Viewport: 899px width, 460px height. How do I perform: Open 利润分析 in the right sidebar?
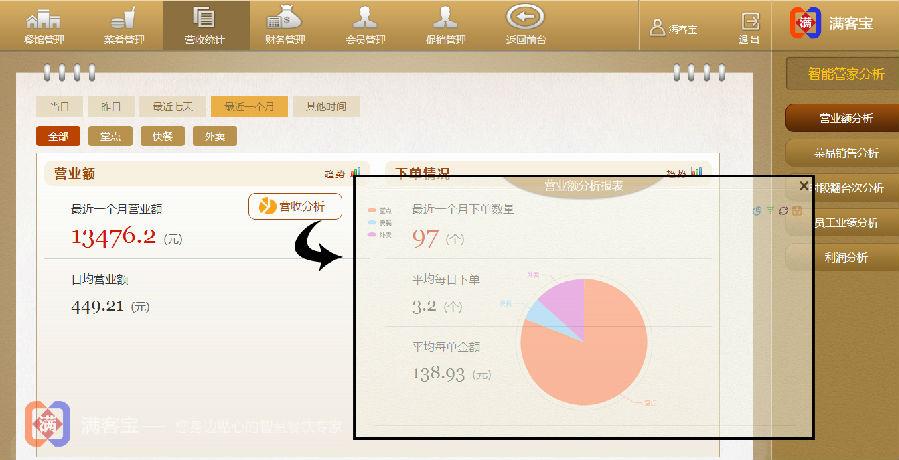pos(845,257)
